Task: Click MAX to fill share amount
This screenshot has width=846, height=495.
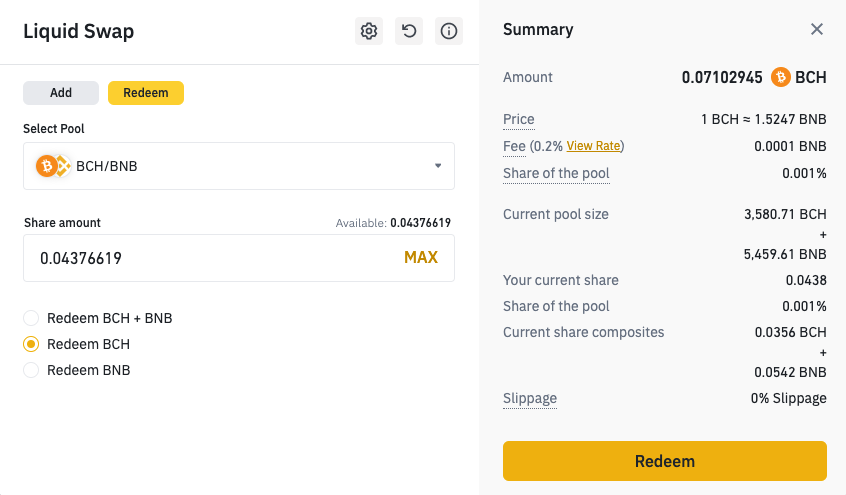Action: [x=421, y=257]
